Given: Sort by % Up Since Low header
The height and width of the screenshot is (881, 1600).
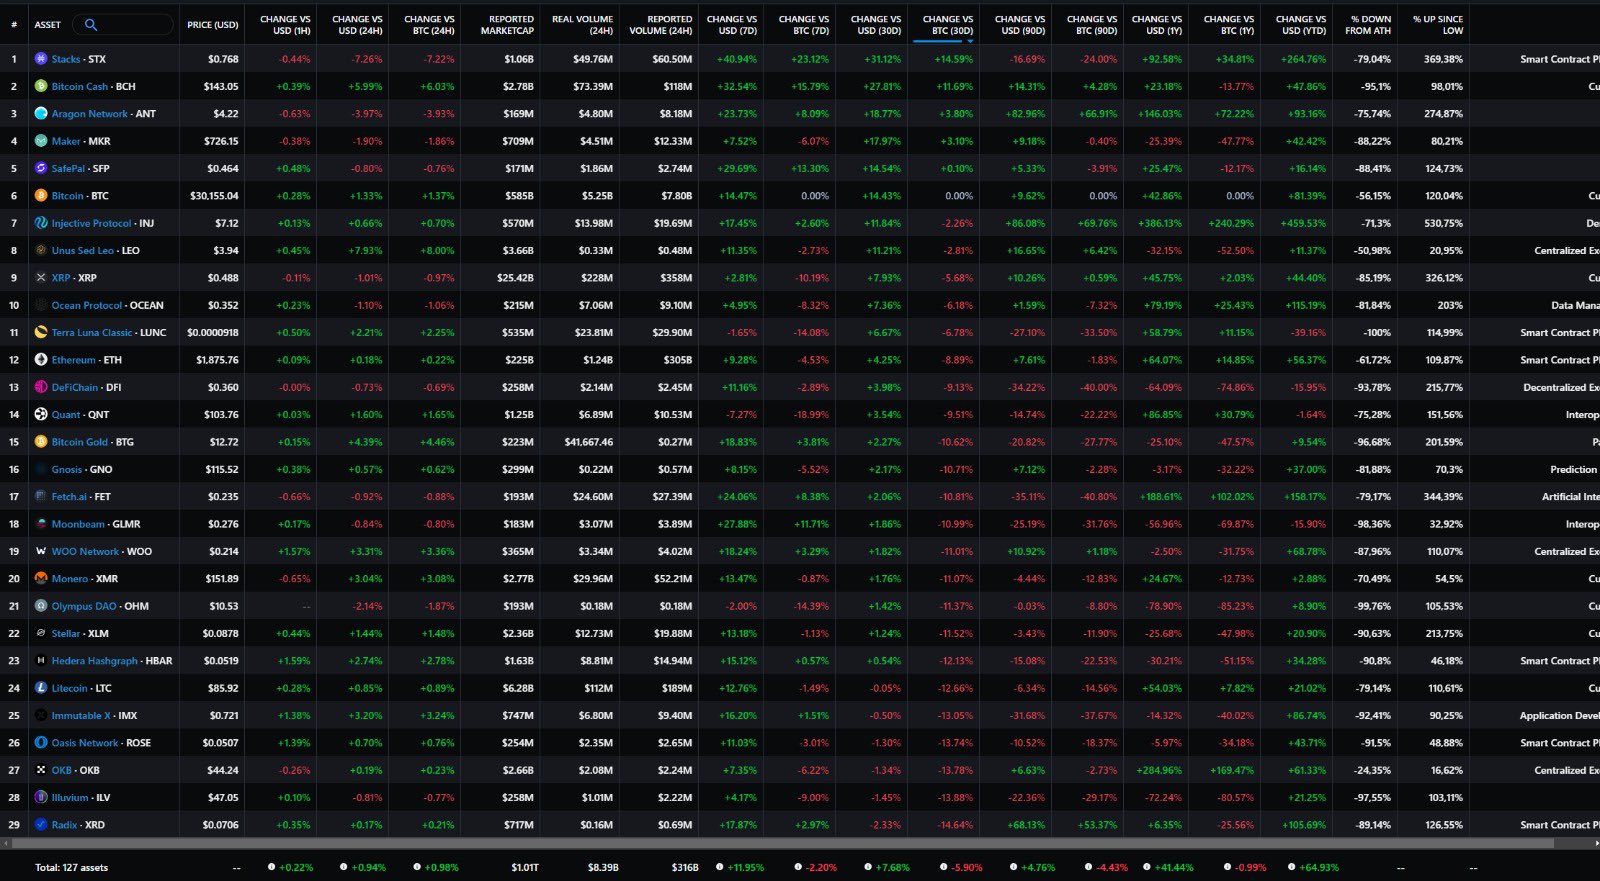Looking at the screenshot, I should 1438,25.
